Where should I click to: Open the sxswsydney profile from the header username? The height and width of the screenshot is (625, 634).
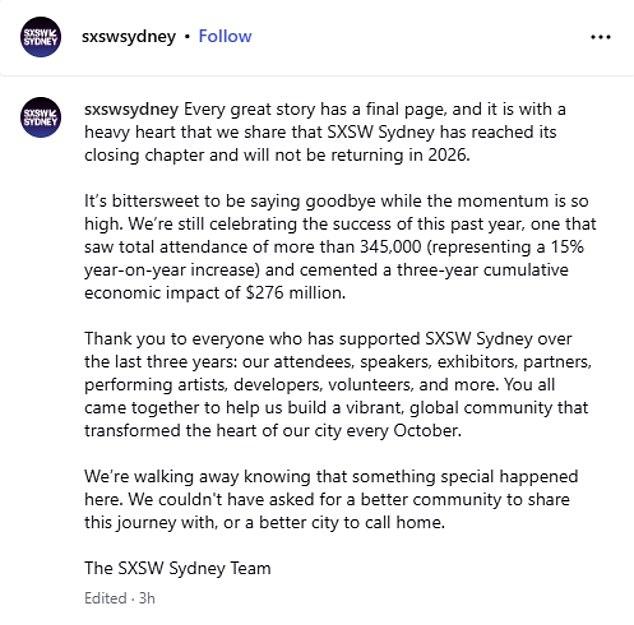pos(128,36)
